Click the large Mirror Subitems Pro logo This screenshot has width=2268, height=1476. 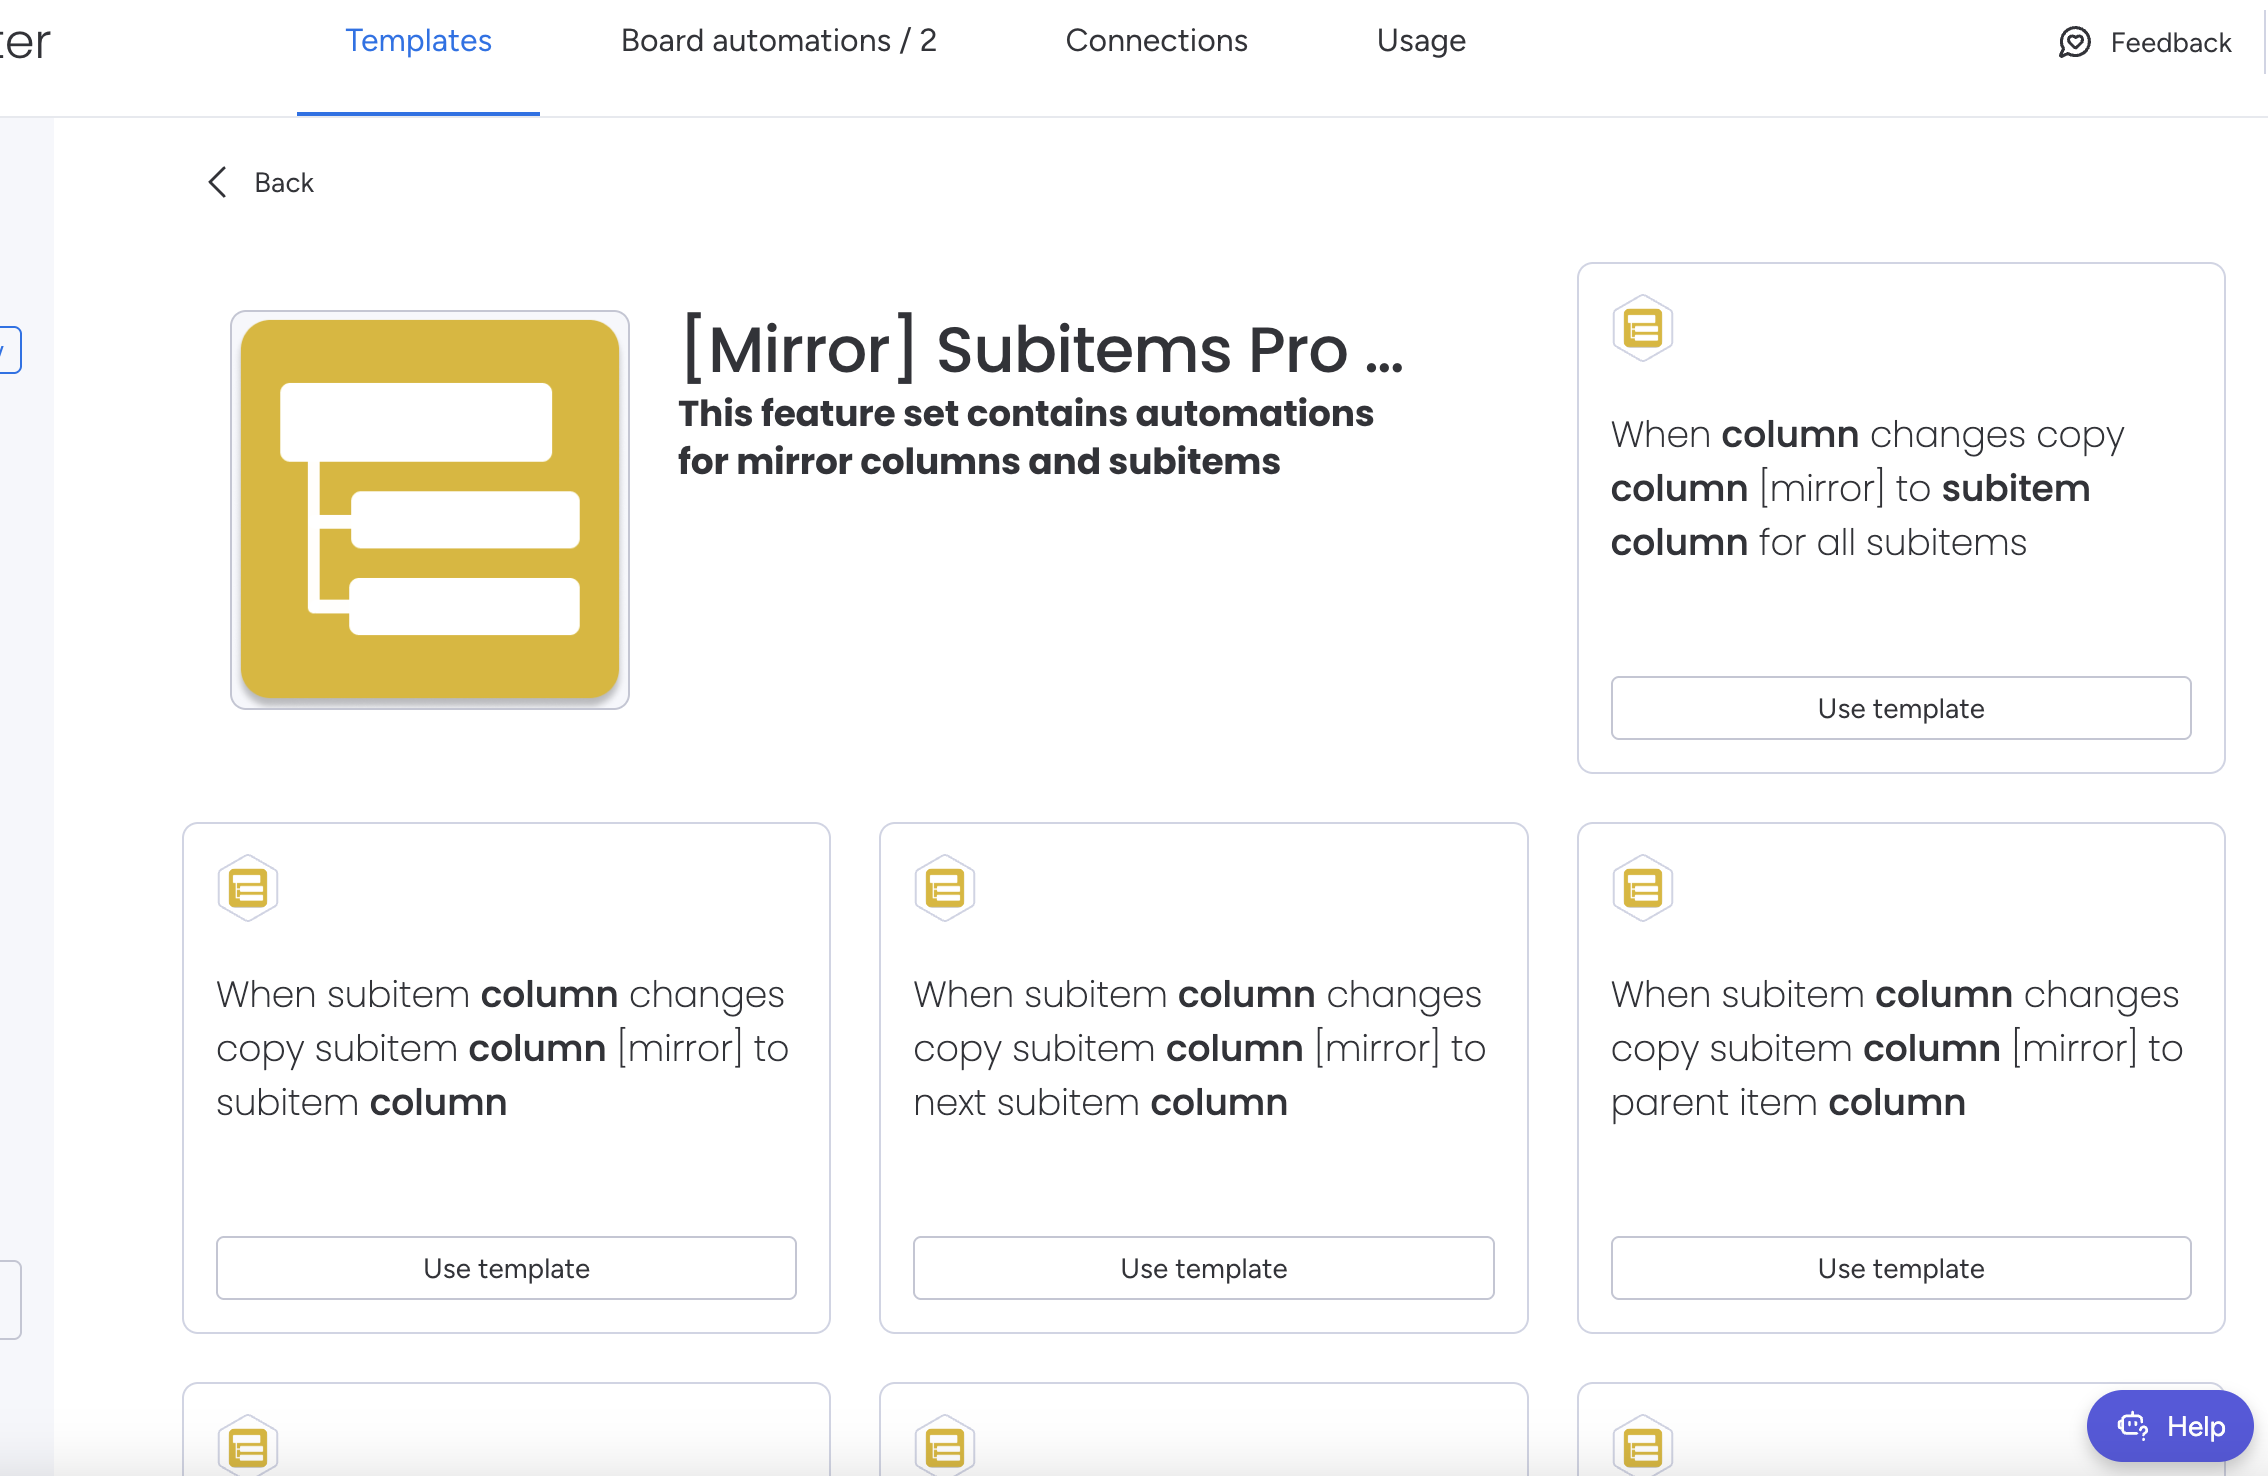click(x=430, y=509)
